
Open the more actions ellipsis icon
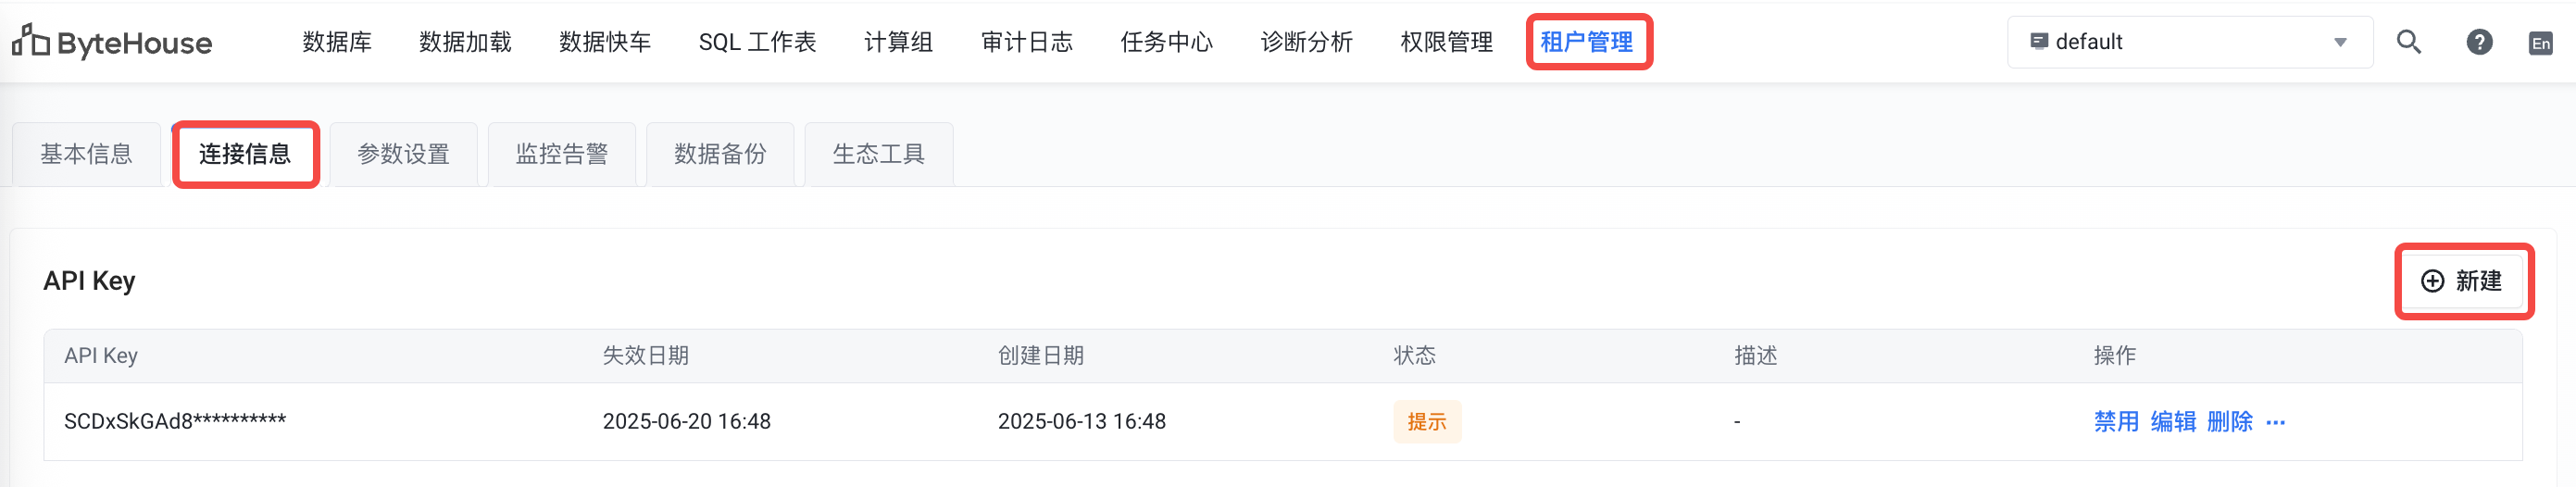click(2276, 422)
